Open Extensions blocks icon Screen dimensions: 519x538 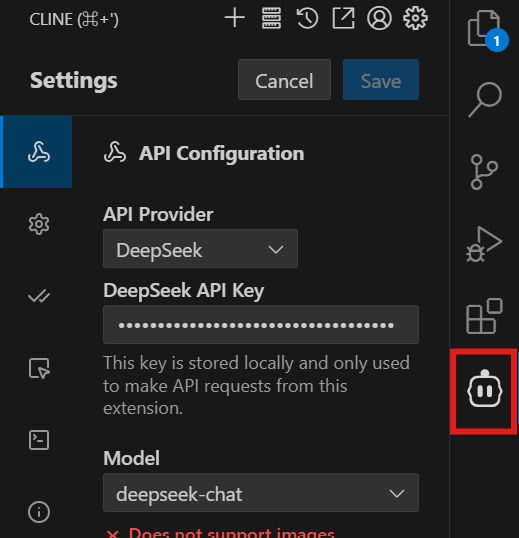(484, 316)
